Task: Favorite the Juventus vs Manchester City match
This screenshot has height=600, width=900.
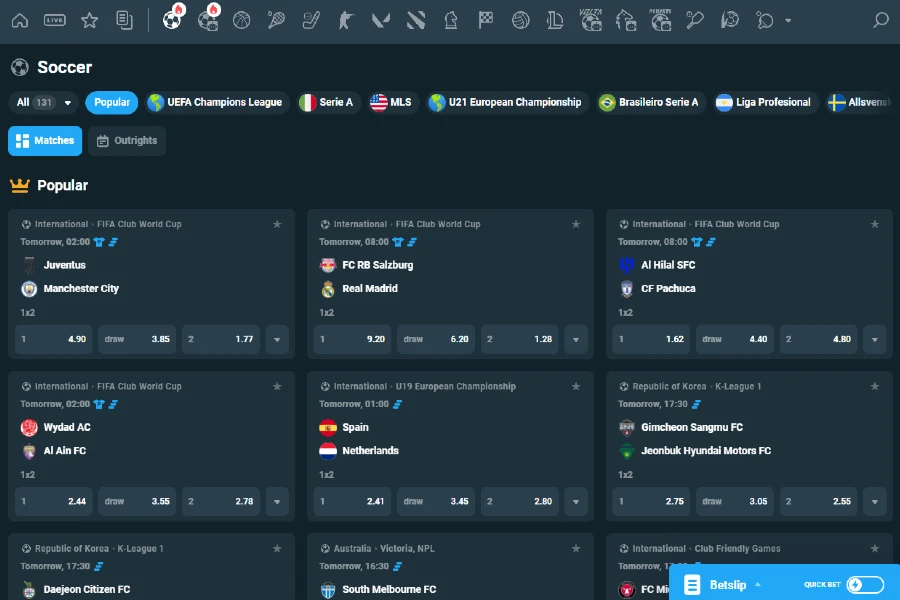Action: point(277,225)
